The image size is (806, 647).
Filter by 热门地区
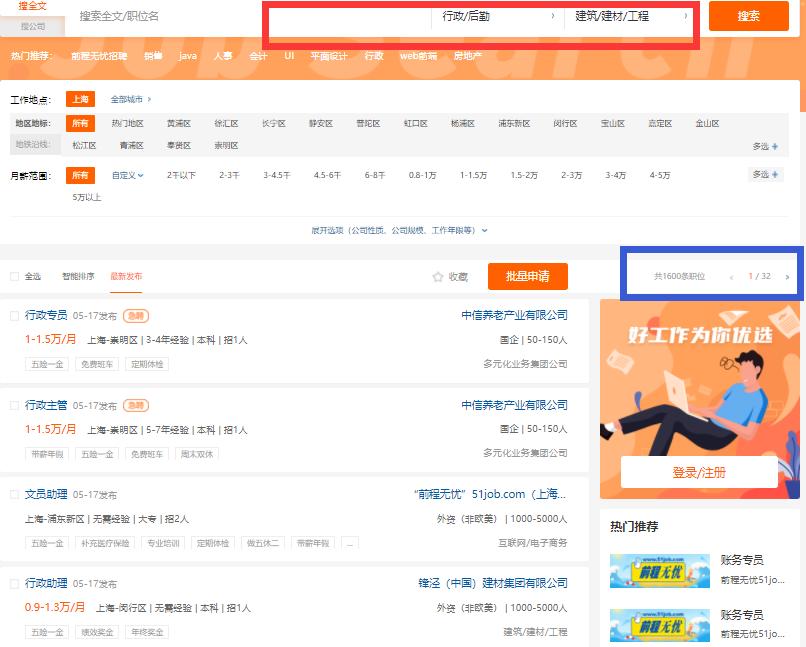(127, 123)
